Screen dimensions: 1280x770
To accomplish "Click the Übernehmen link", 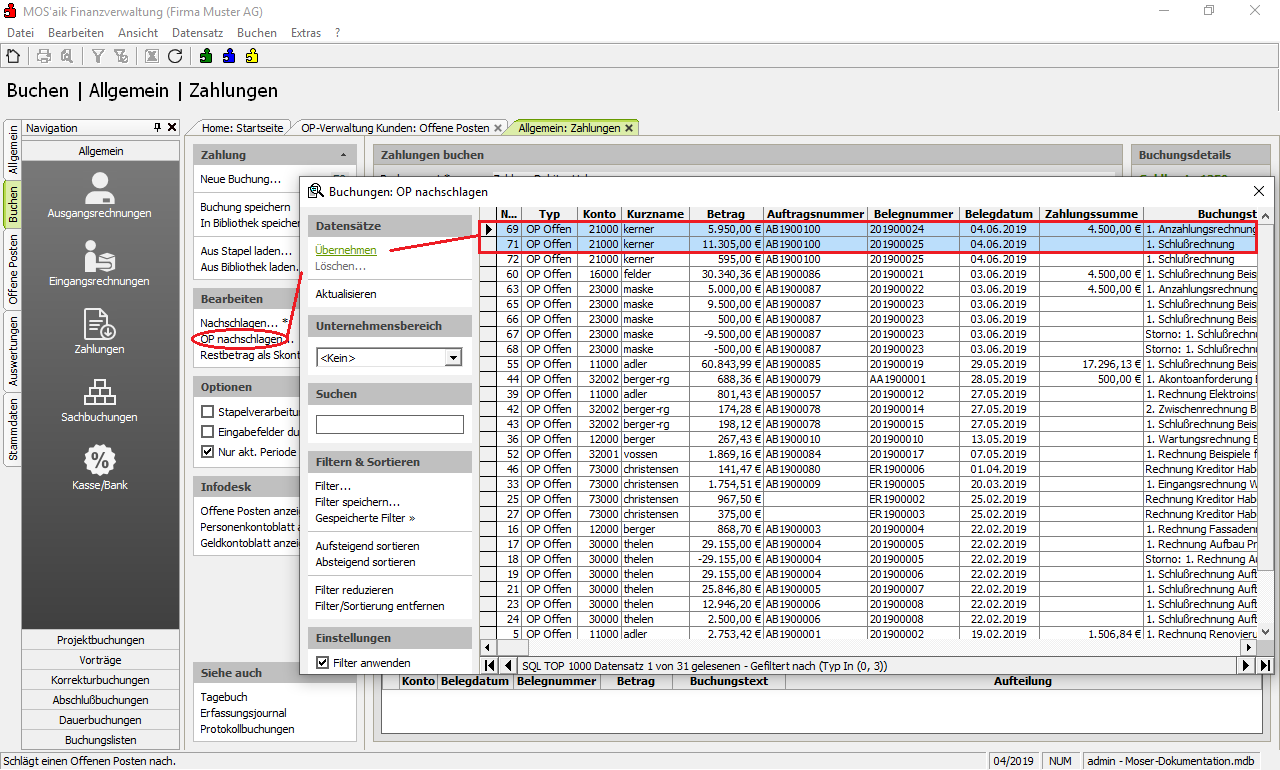I will [345, 250].
